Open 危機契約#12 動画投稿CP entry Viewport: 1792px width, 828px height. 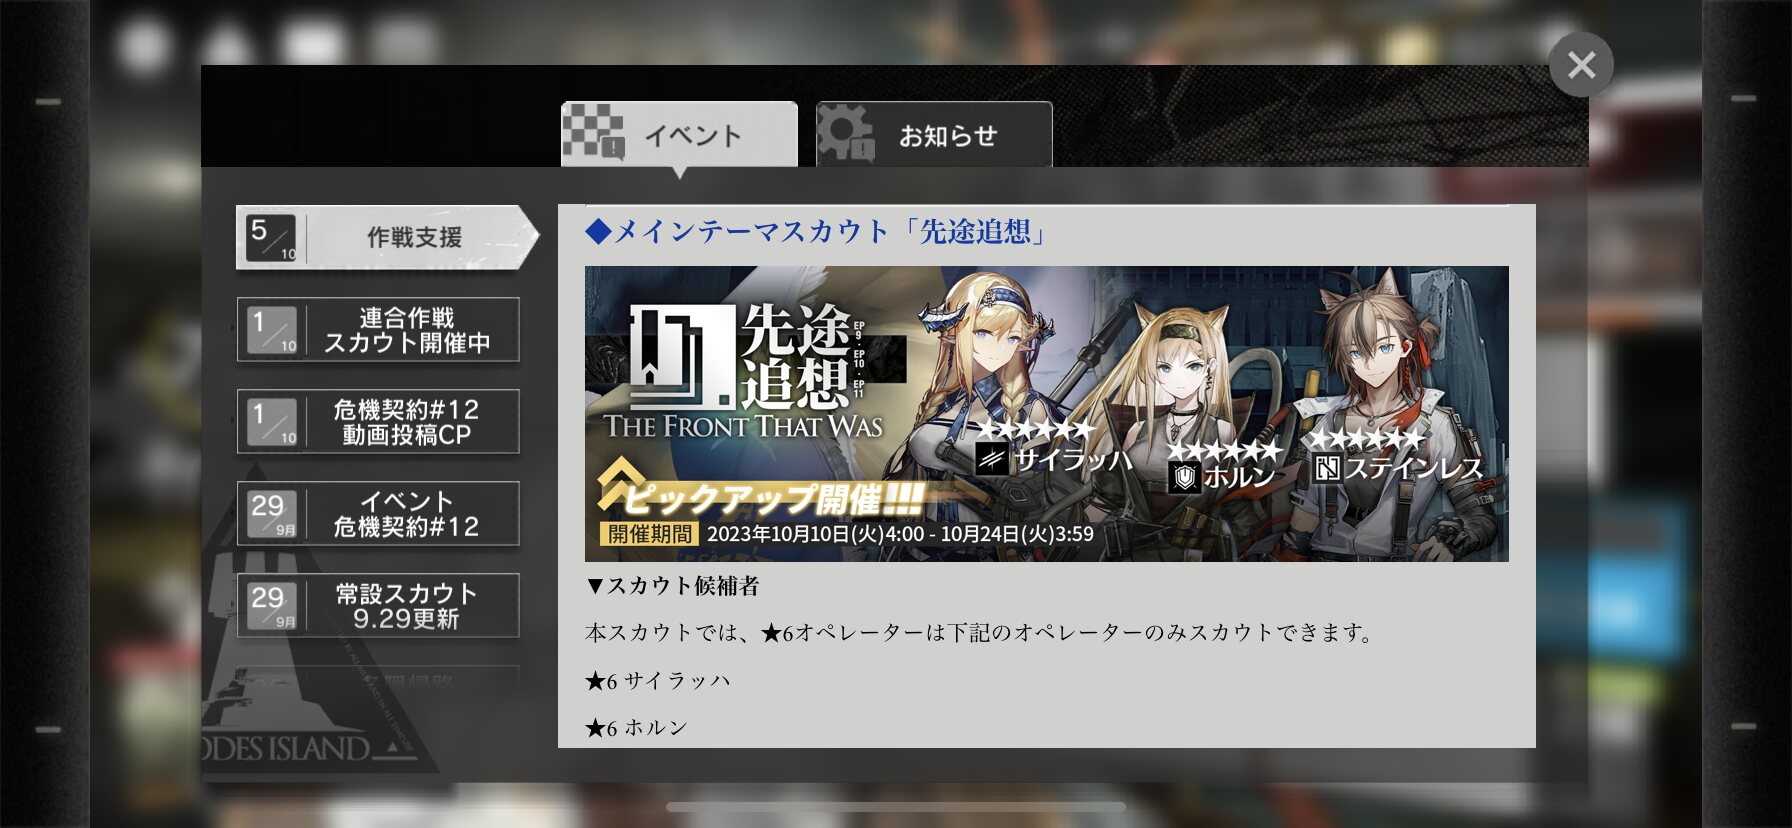pos(378,422)
